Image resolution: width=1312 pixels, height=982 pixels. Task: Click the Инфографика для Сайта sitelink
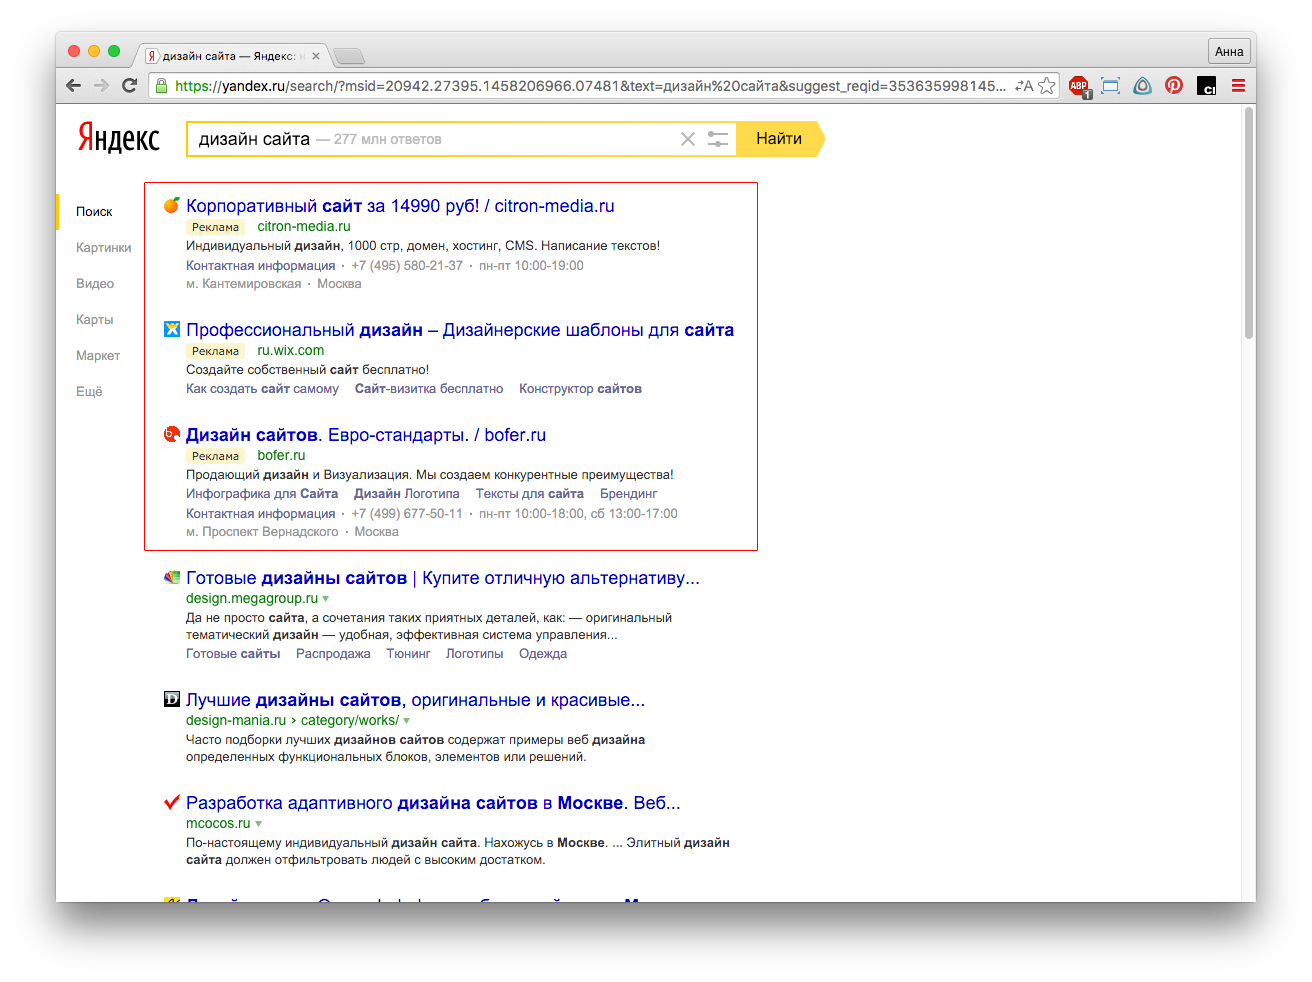click(x=262, y=494)
